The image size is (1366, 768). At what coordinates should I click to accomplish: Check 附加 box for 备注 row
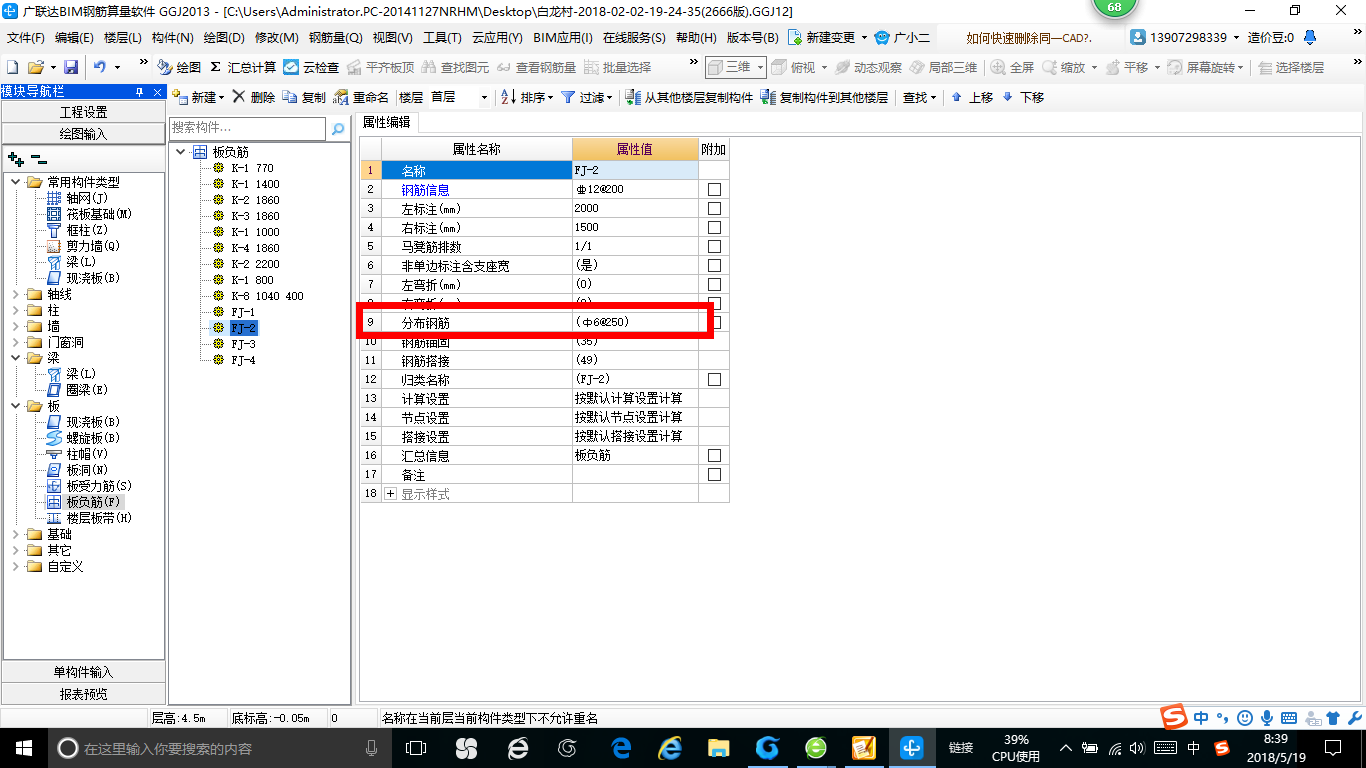coord(714,475)
